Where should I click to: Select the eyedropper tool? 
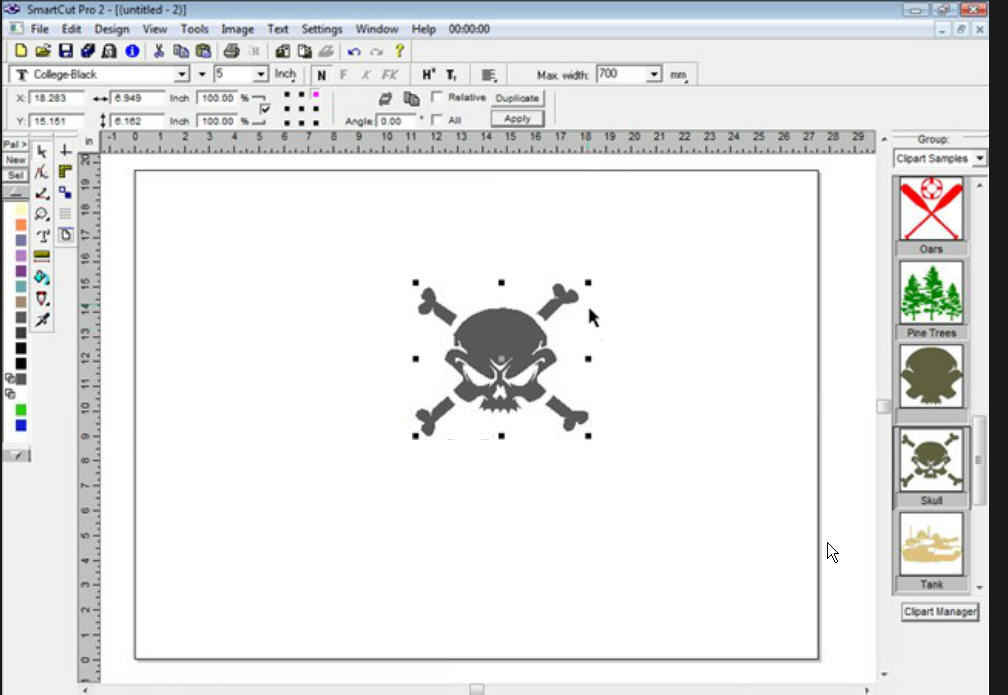[42, 320]
